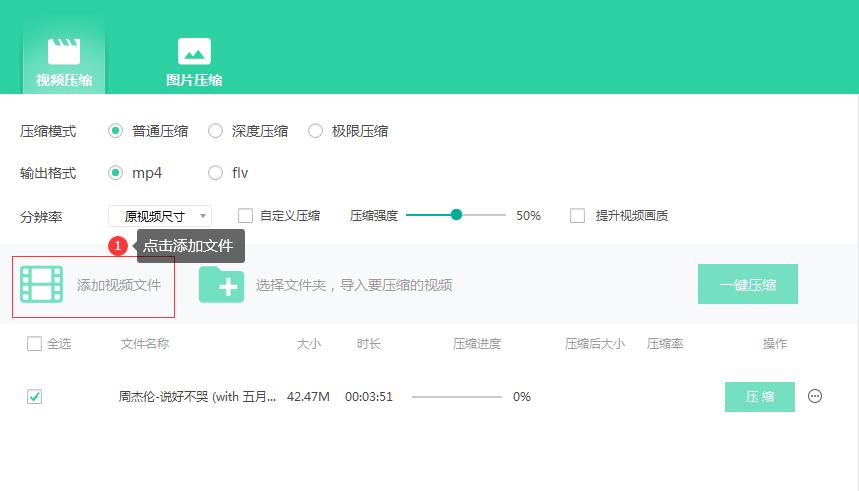Start compression with 一键压缩 button
Viewport: 859px width, 491px height.
click(748, 284)
